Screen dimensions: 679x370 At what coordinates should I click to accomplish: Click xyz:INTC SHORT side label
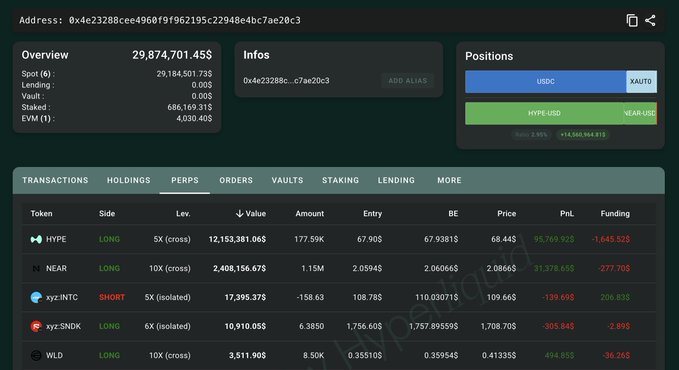coord(112,297)
